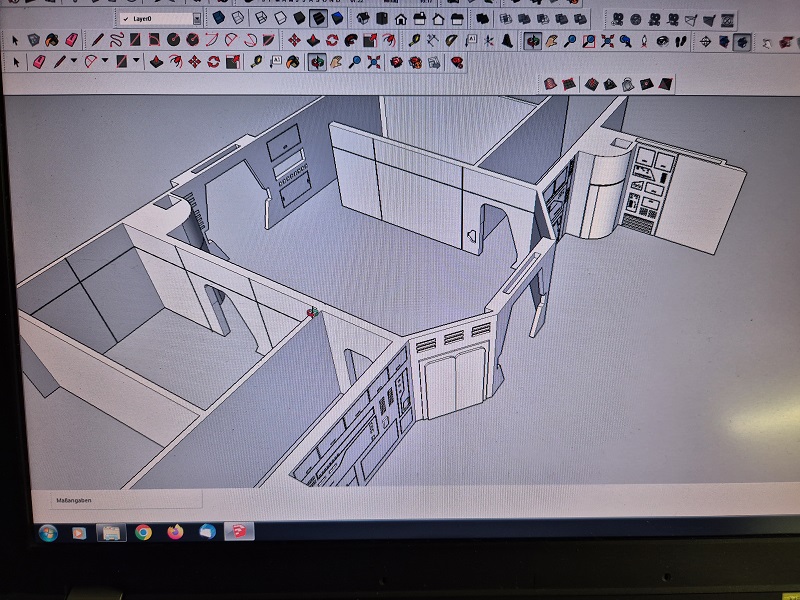800x600 pixels.
Task: Expand the Rectangle tool dropdown arrow
Action: pos(135,62)
